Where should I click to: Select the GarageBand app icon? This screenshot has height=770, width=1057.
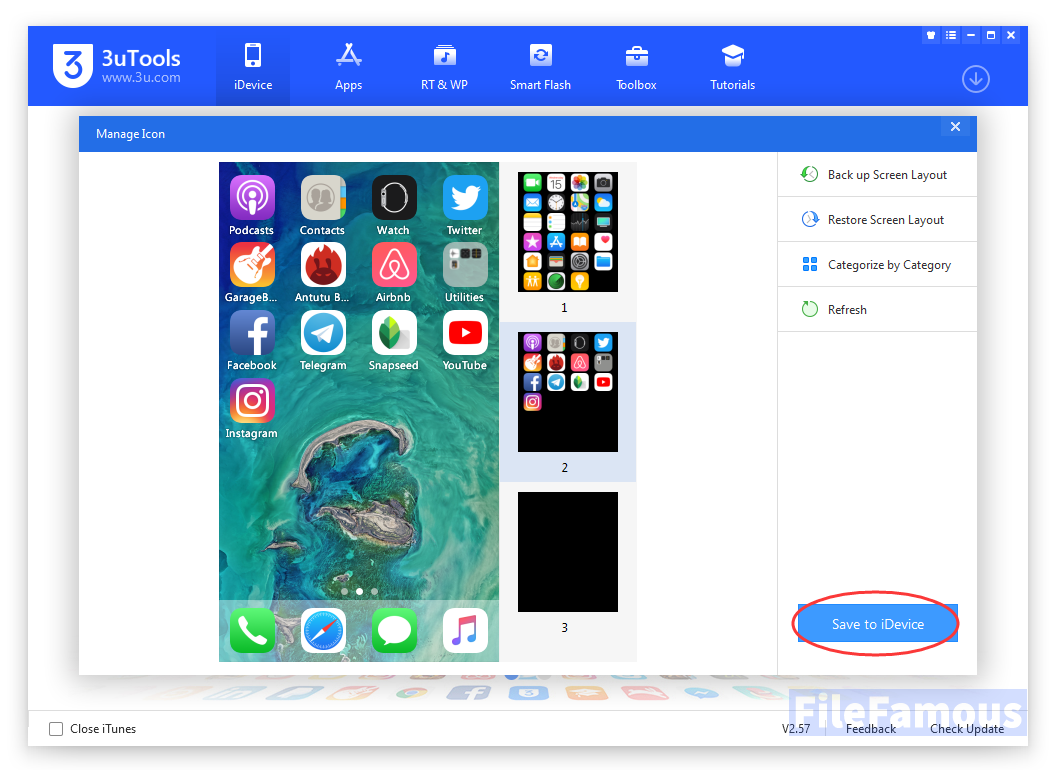[x=252, y=265]
